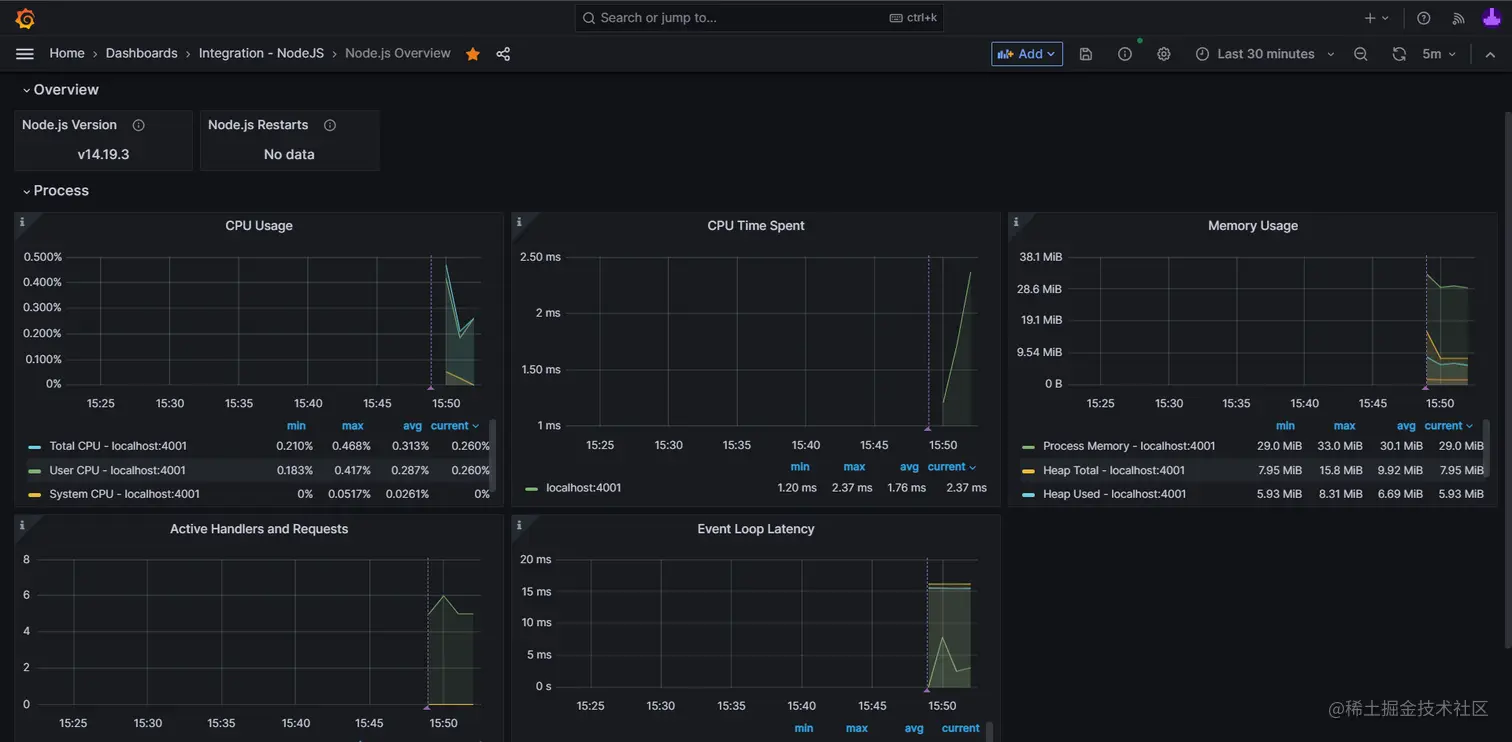The height and width of the screenshot is (742, 1512).
Task: Open the 5m refresh interval dropdown
Action: pyautogui.click(x=1439, y=54)
